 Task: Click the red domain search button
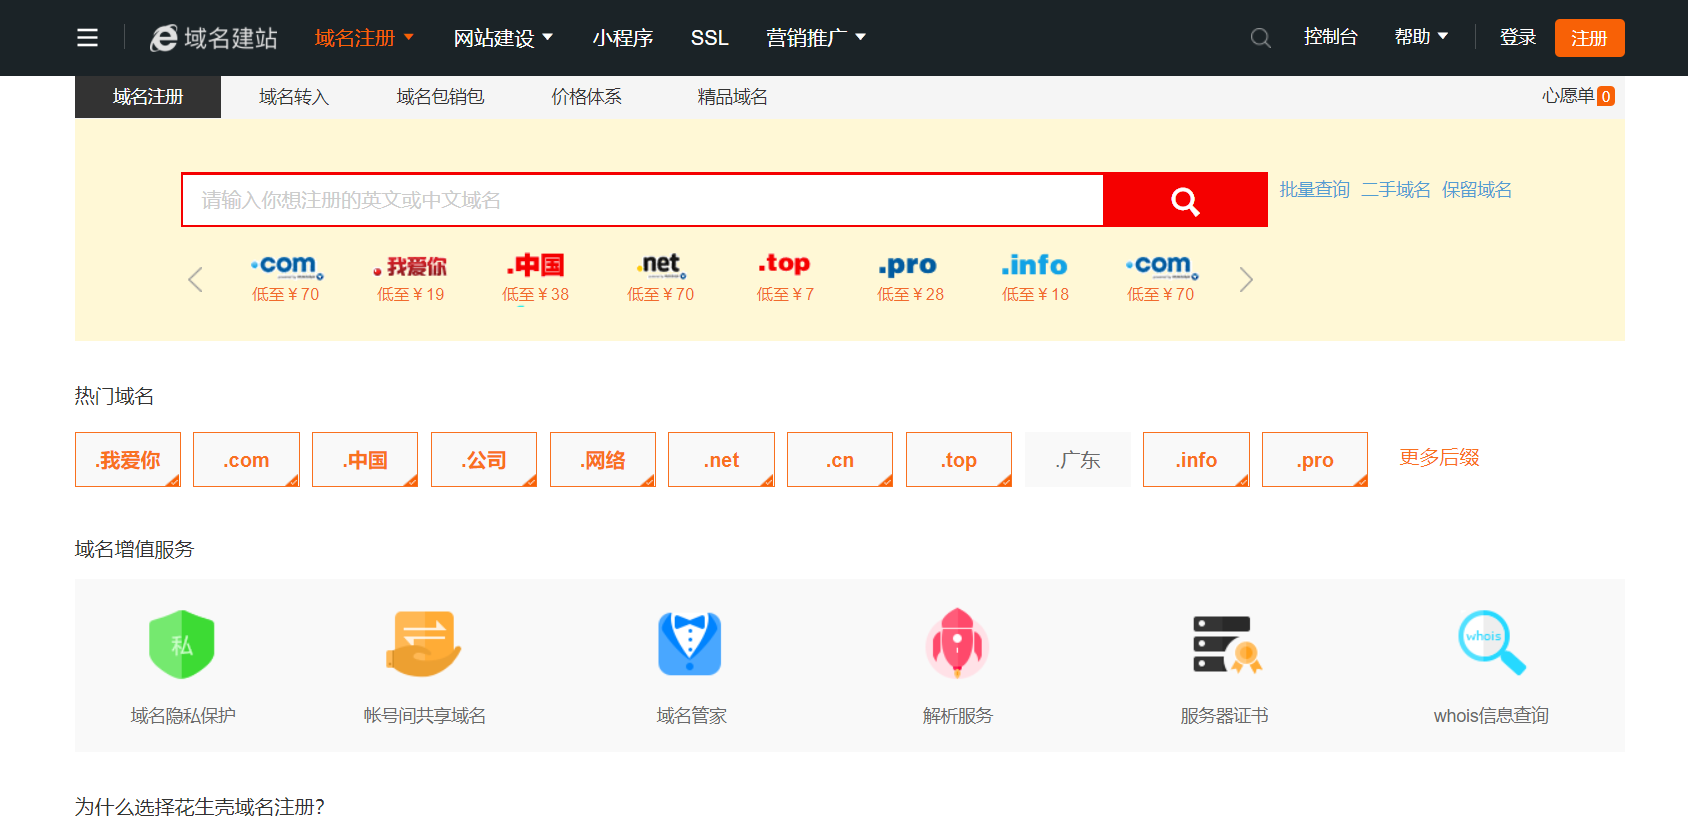coord(1185,200)
